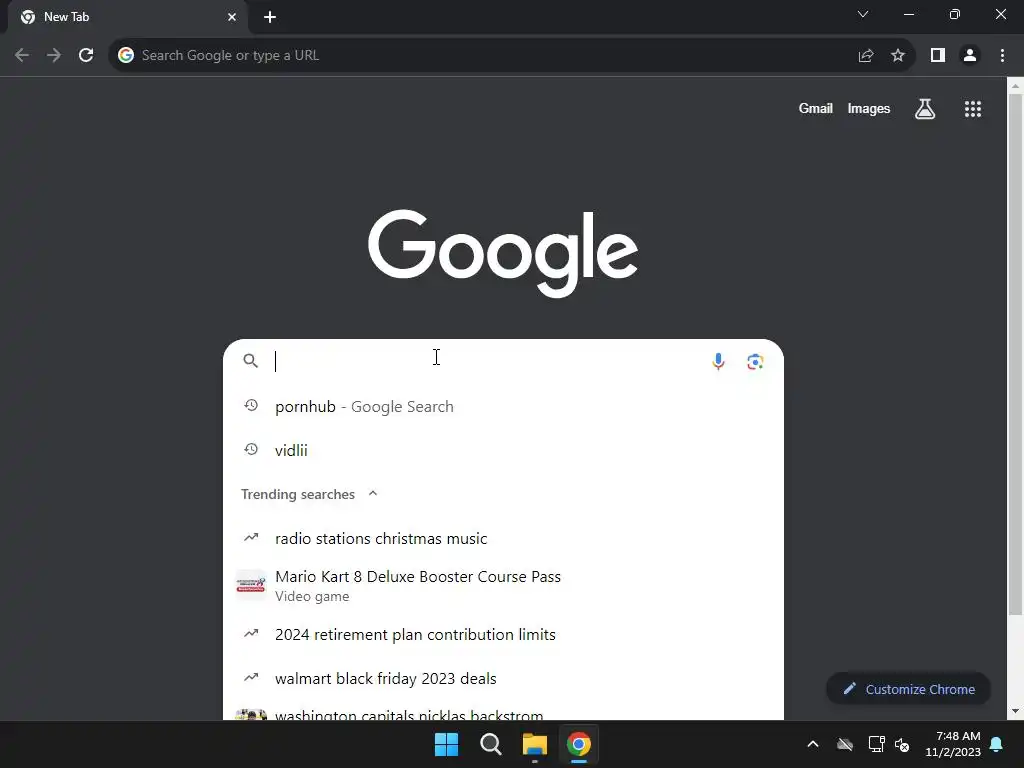Click the browser forward arrow
Image resolution: width=1024 pixels, height=768 pixels.
coord(54,56)
